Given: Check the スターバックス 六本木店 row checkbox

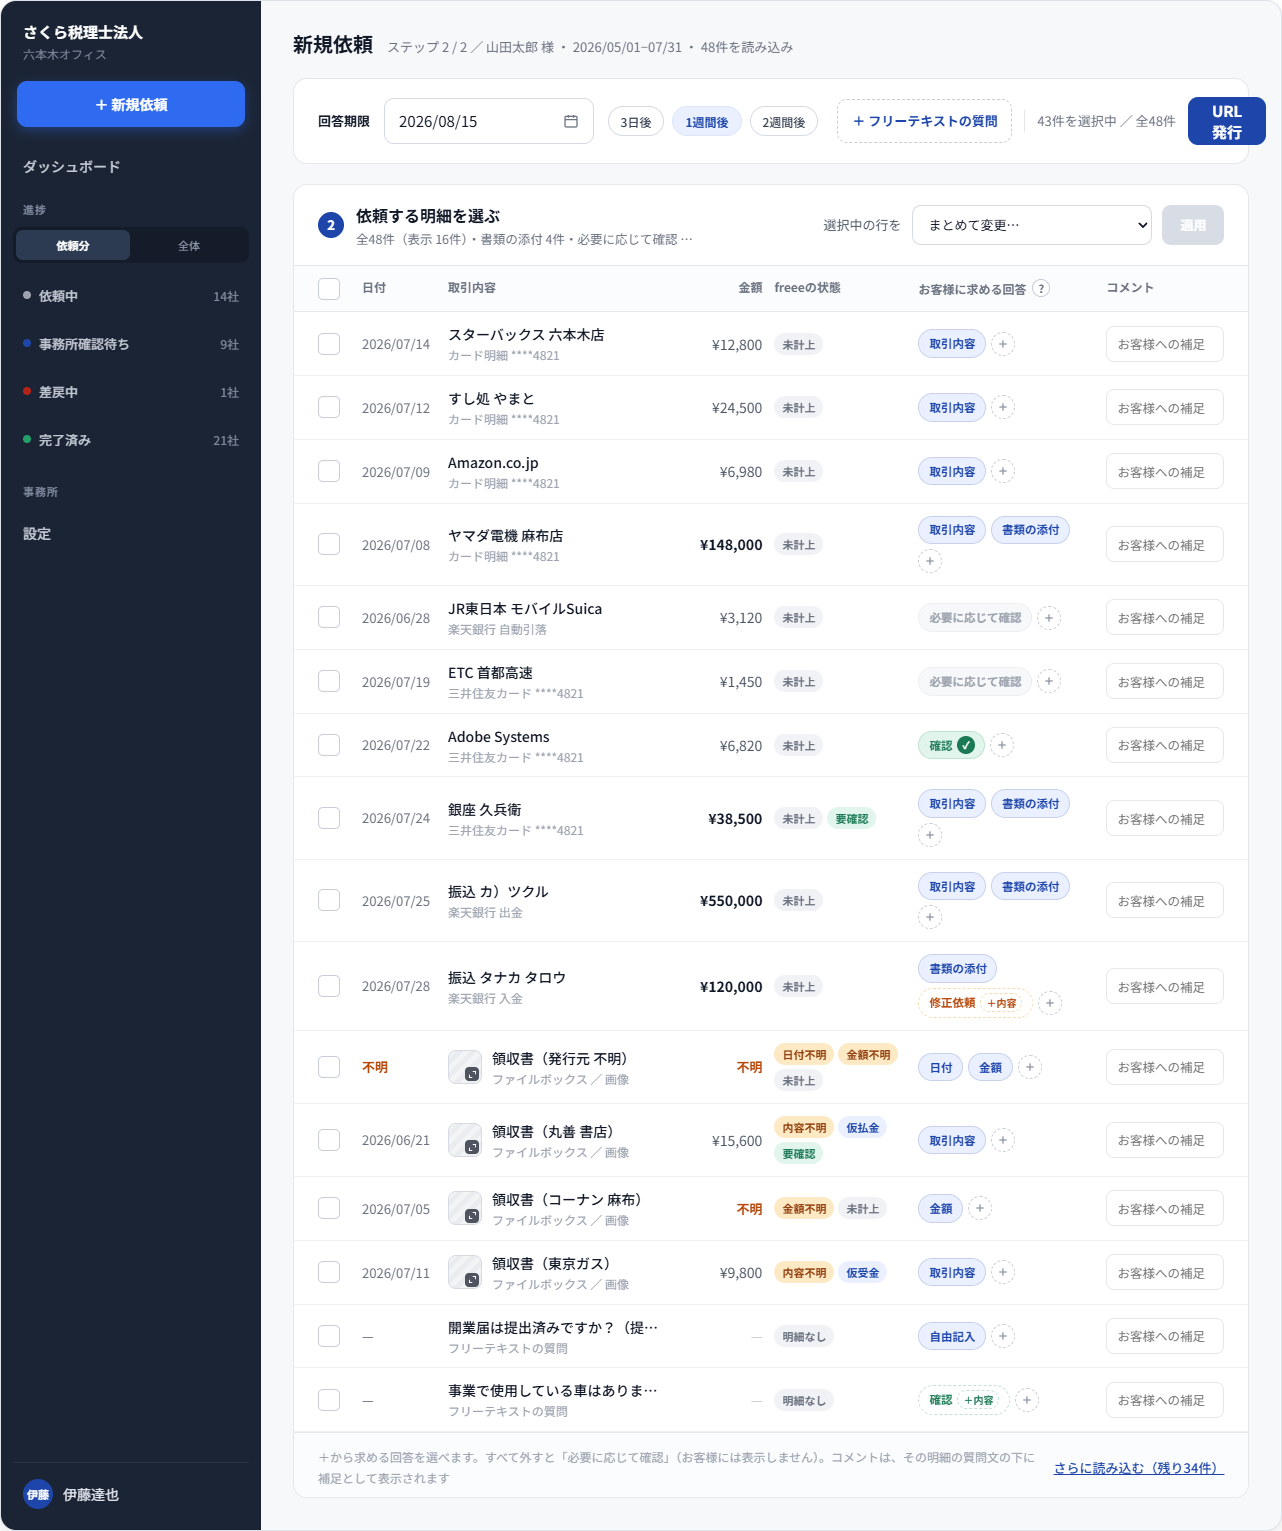Looking at the screenshot, I should tap(329, 344).
